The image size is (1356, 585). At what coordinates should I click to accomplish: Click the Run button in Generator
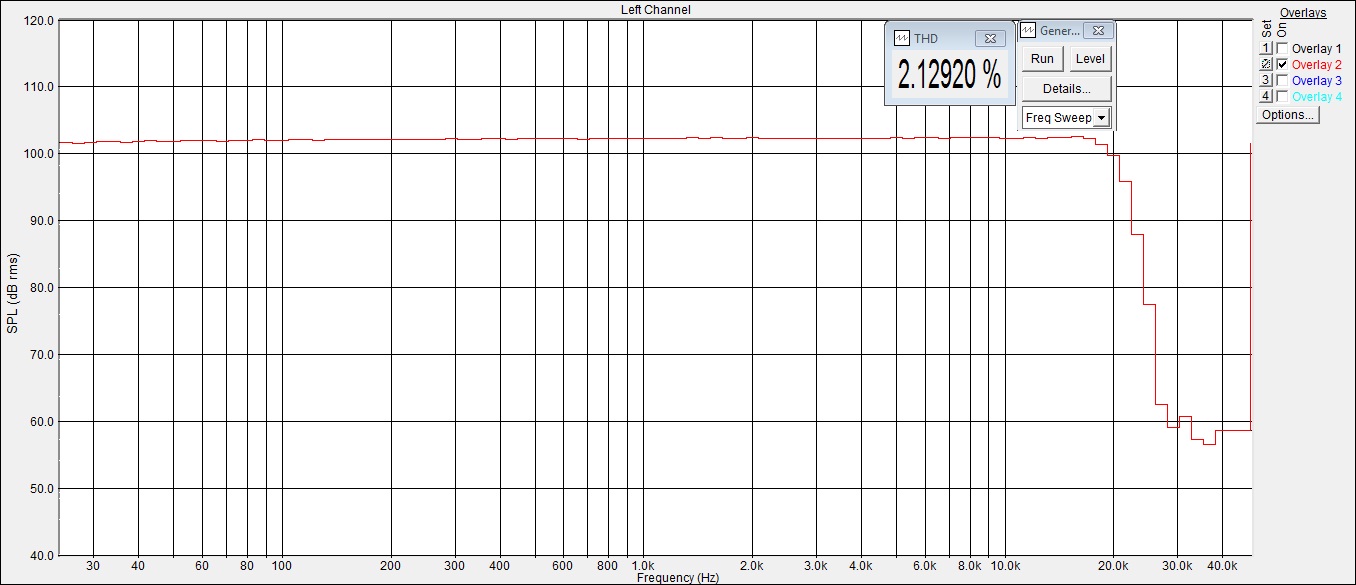coord(1042,59)
